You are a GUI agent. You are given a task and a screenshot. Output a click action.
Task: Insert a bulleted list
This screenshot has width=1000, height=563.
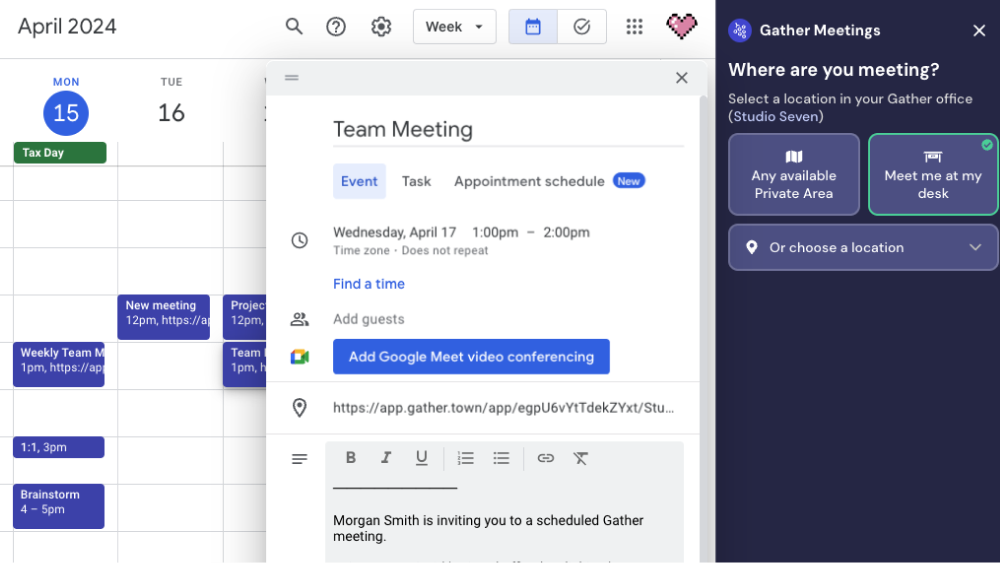pyautogui.click(x=501, y=458)
